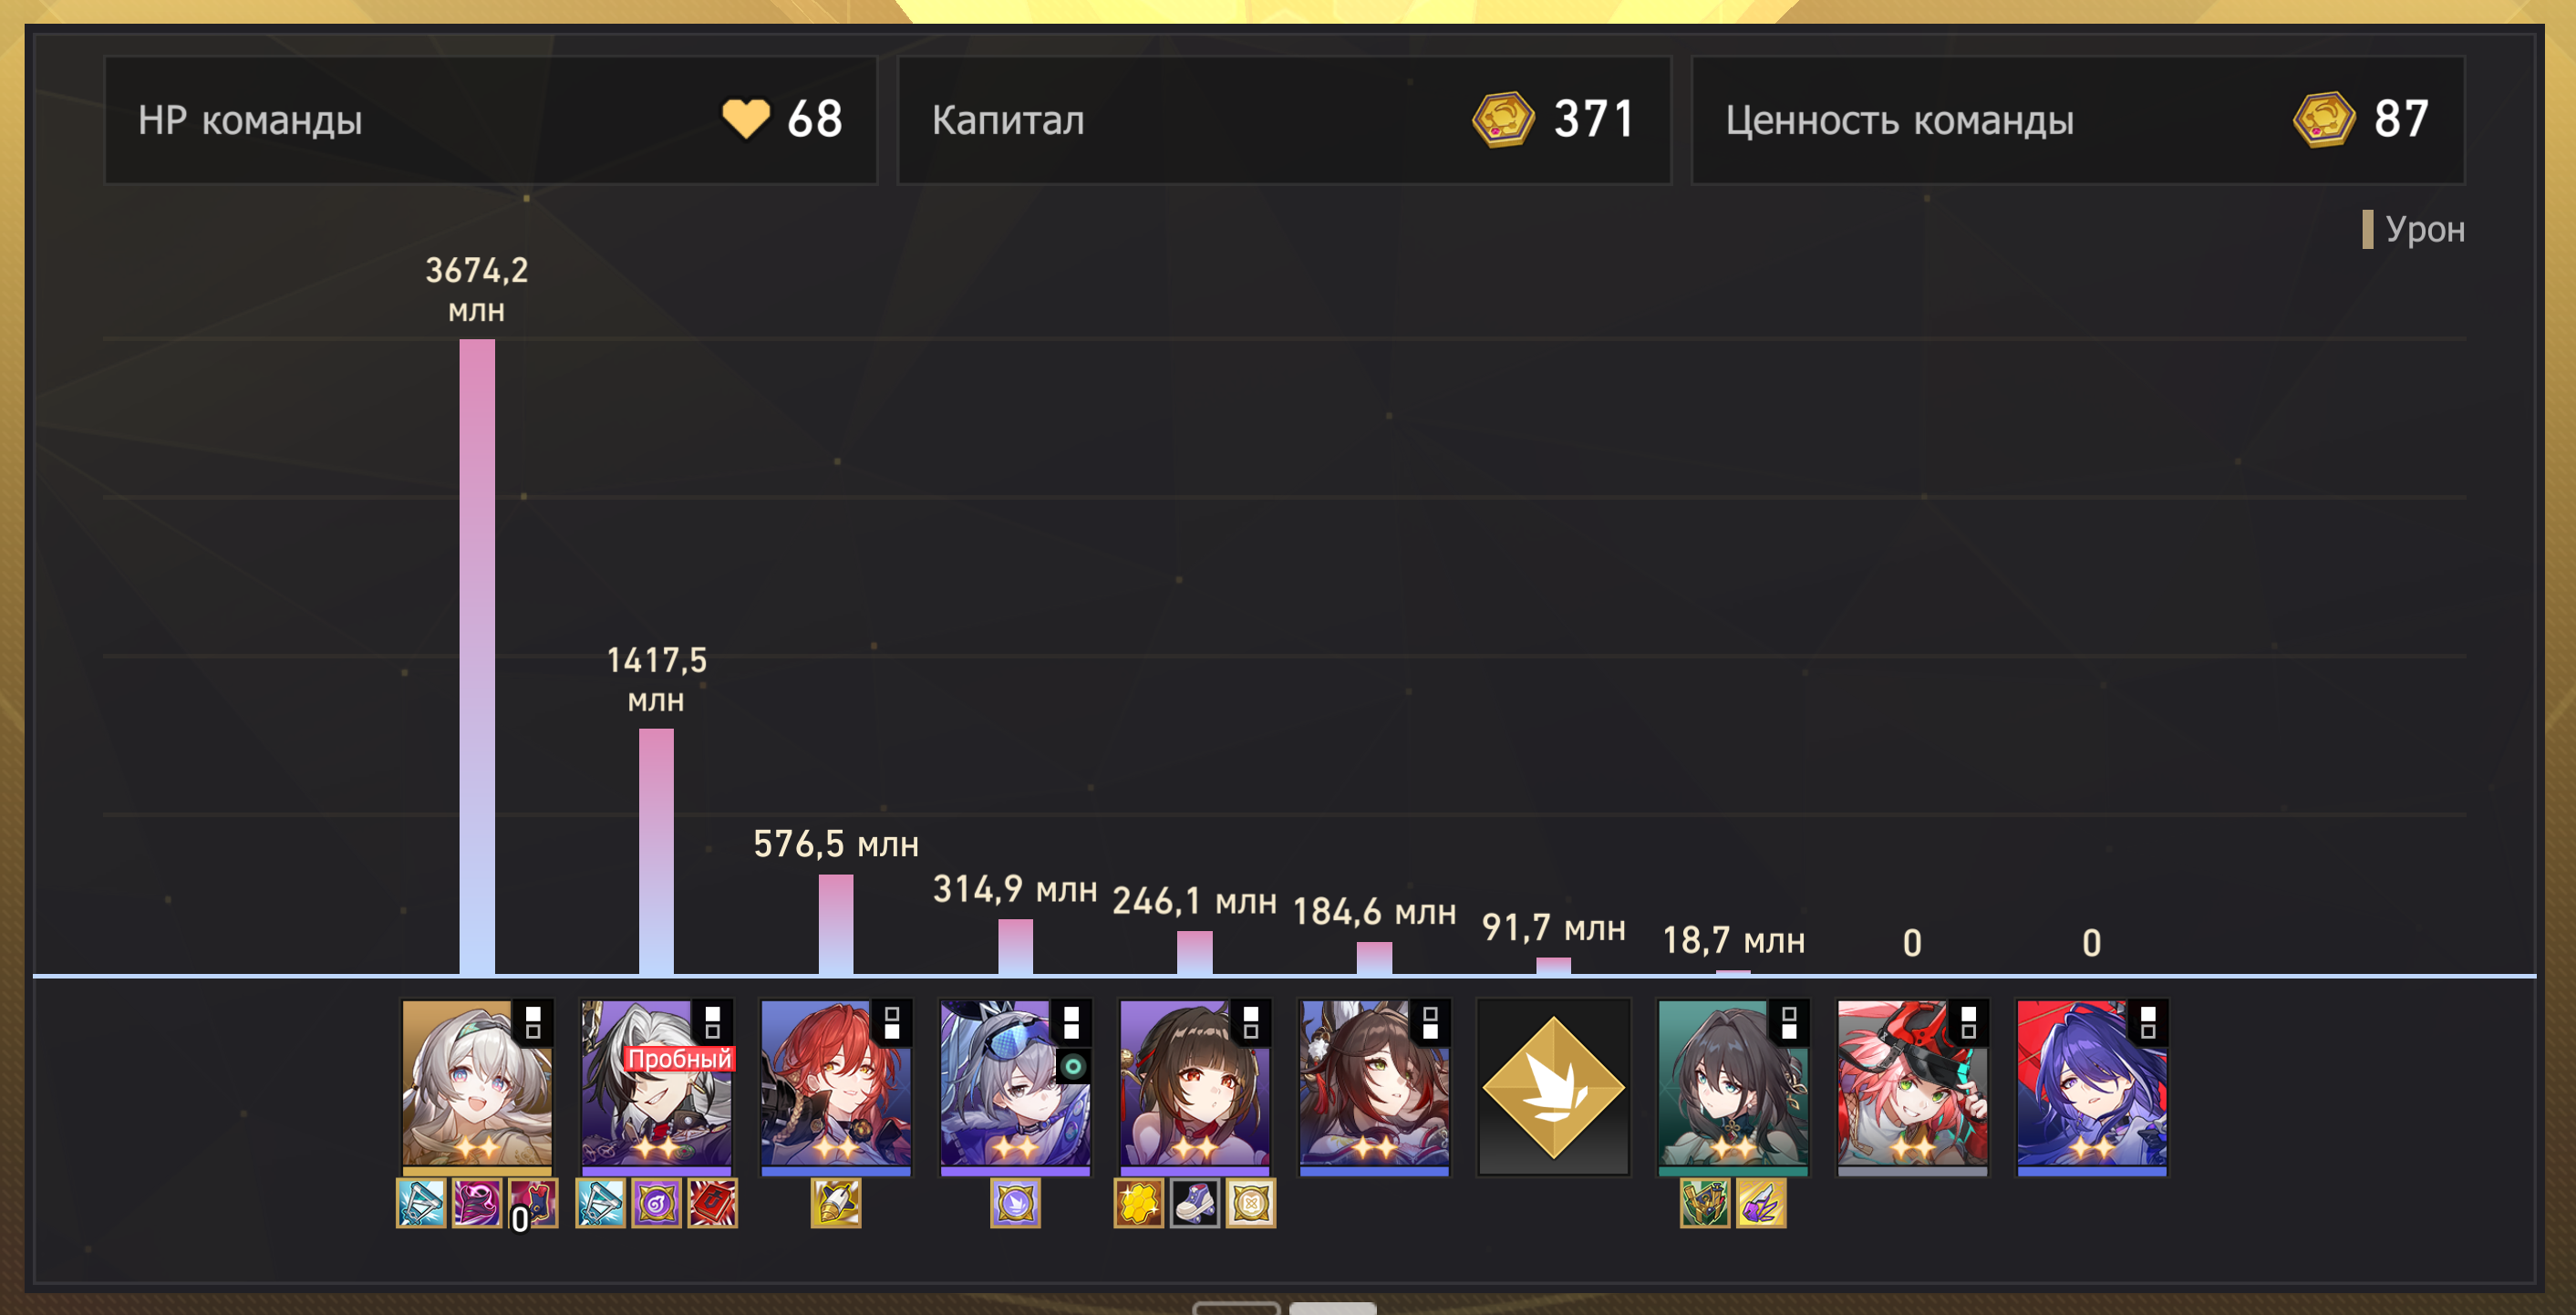Click the honeycomb item icon
This screenshot has height=1315, width=2576.
(1139, 1203)
